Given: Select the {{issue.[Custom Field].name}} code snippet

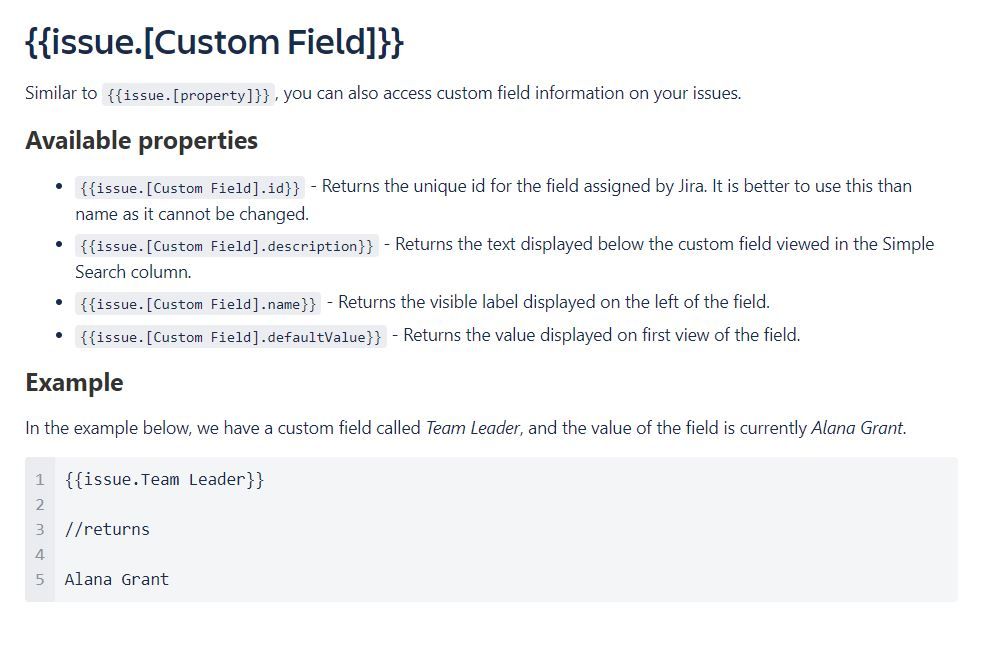Looking at the screenshot, I should [198, 303].
